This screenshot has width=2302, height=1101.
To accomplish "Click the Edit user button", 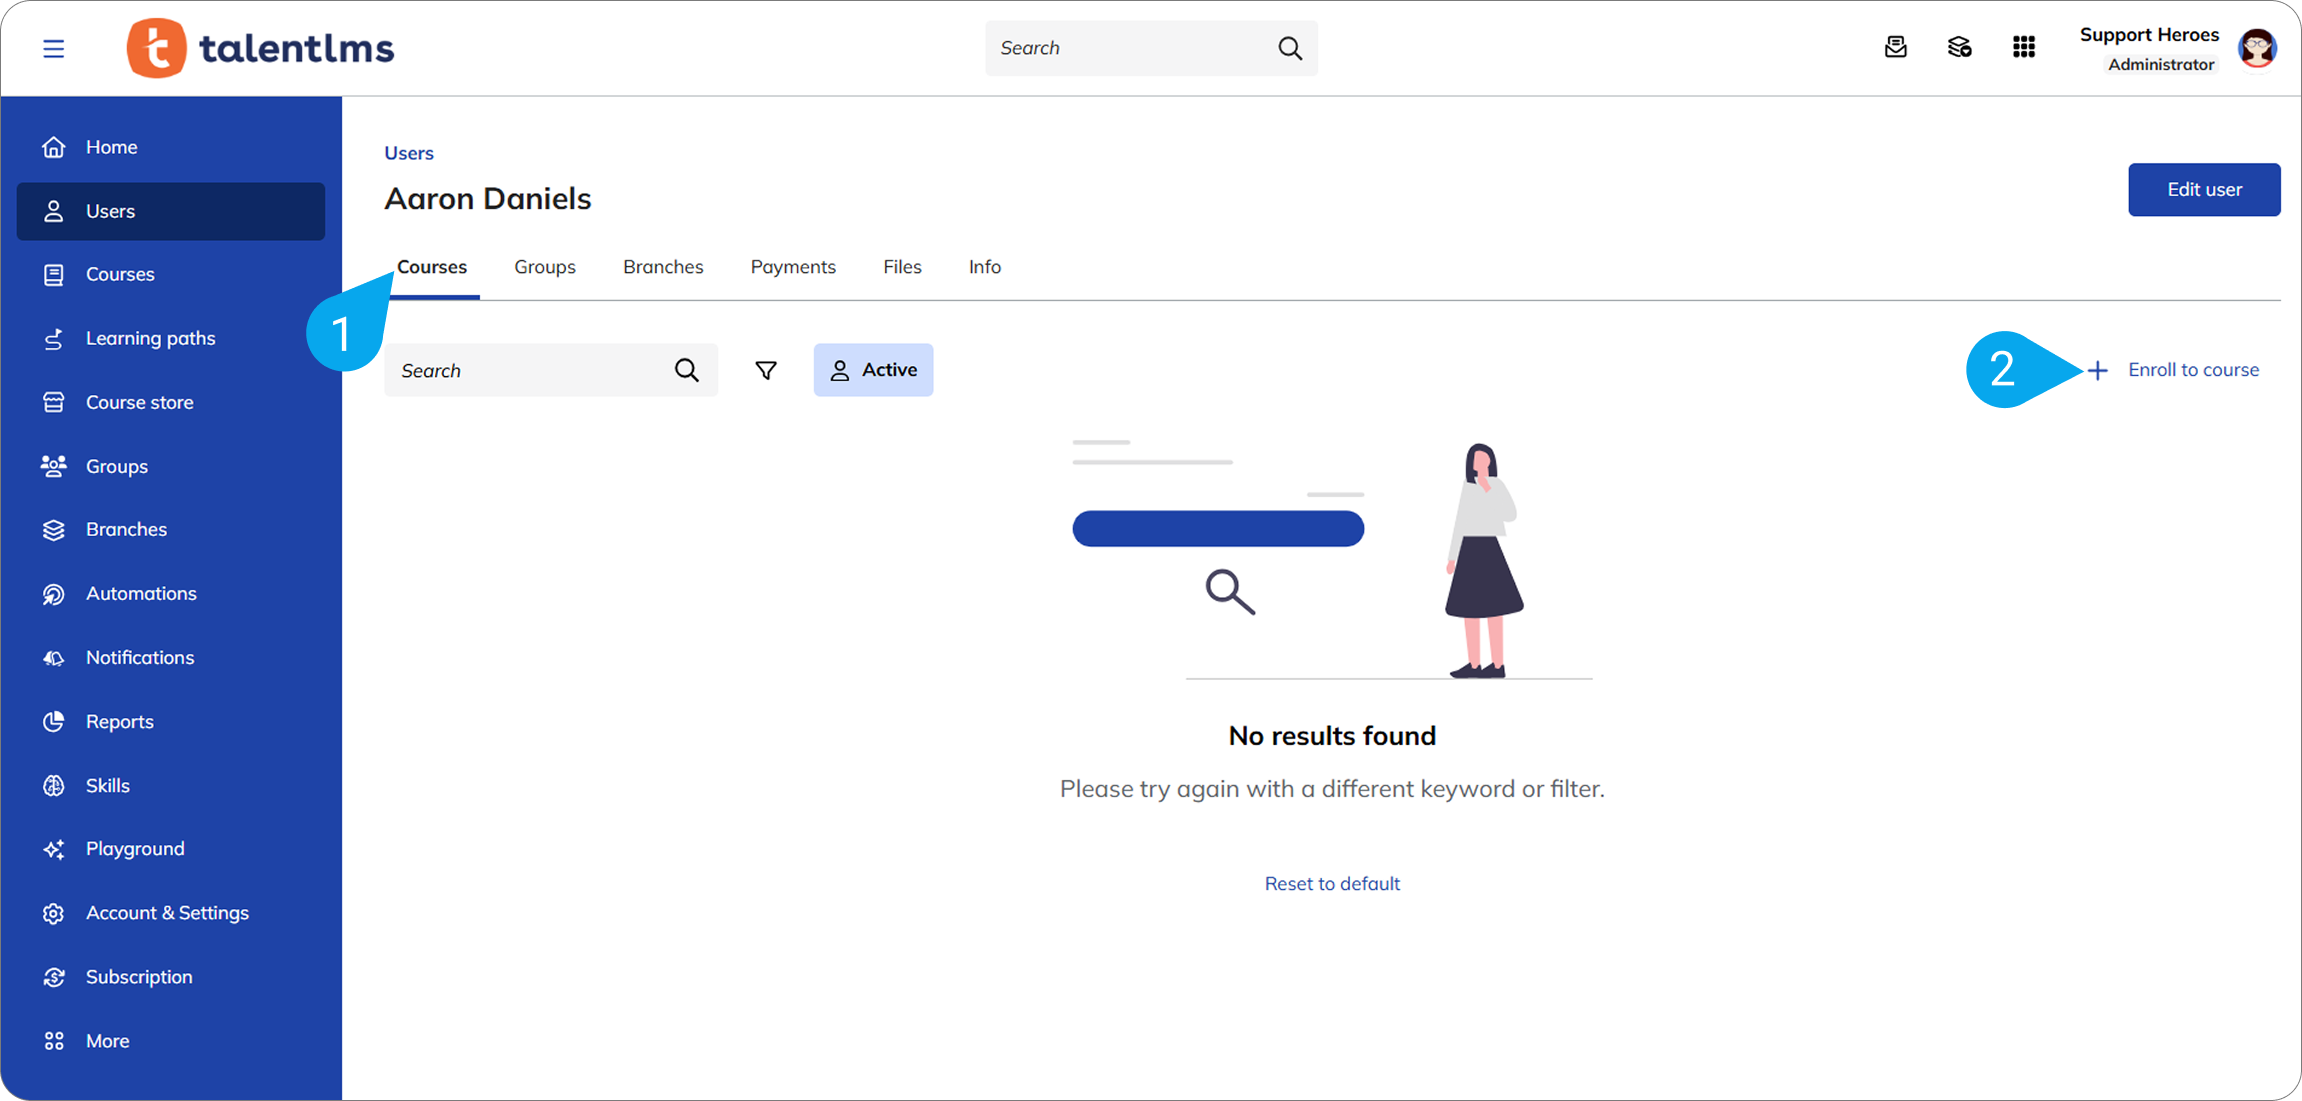I will tap(2204, 189).
